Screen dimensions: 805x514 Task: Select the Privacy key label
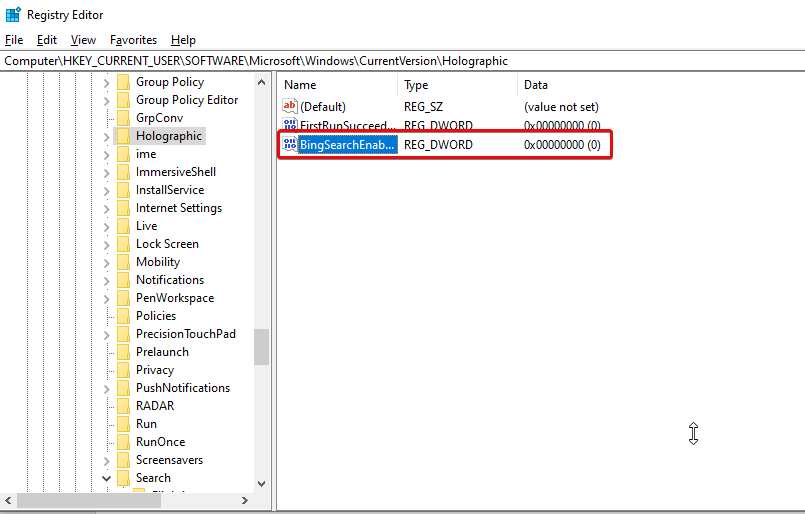155,370
